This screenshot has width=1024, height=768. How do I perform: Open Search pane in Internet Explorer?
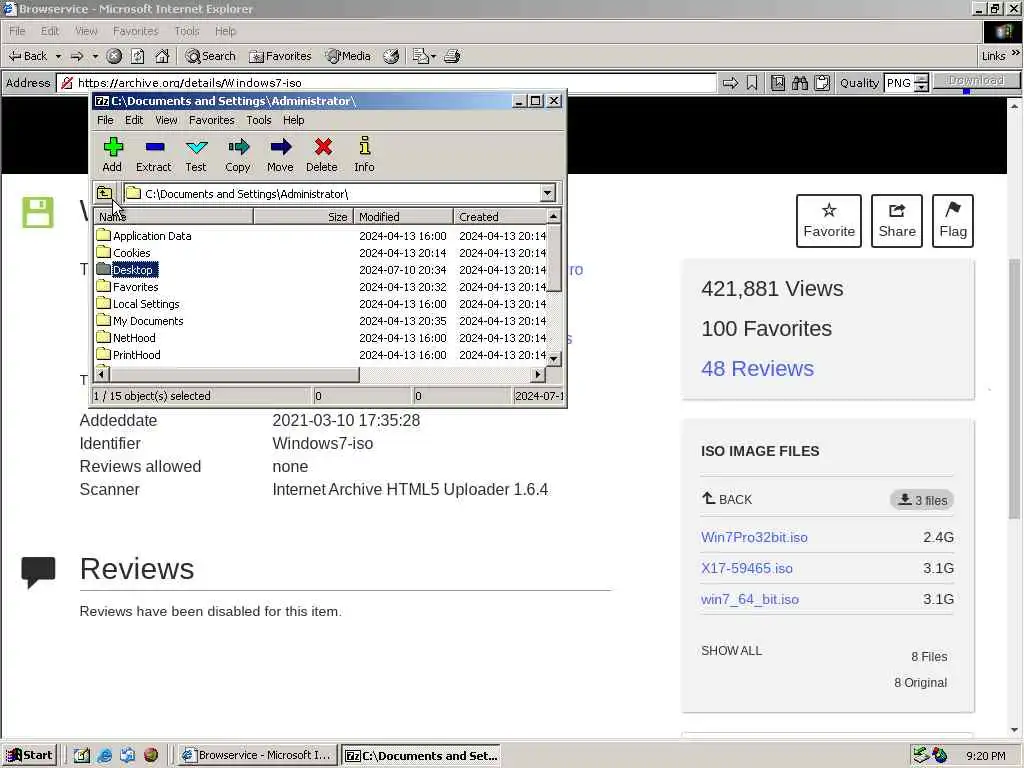210,56
